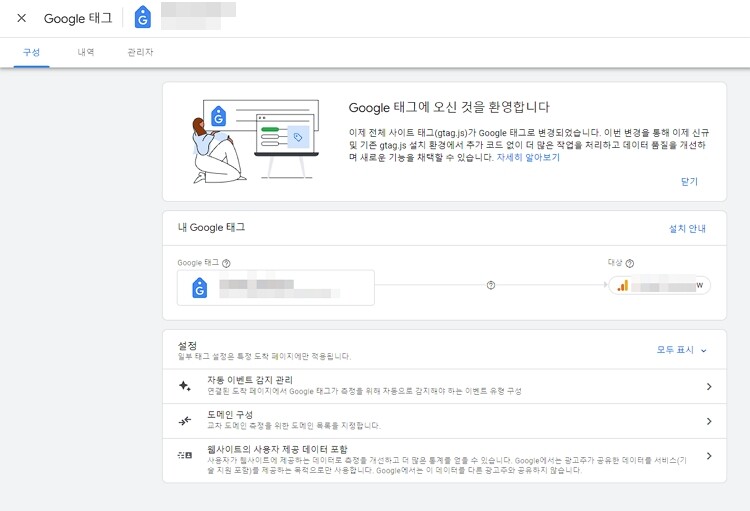
Task: Click the 내 Google 태그 section heading
Action: 211,228
